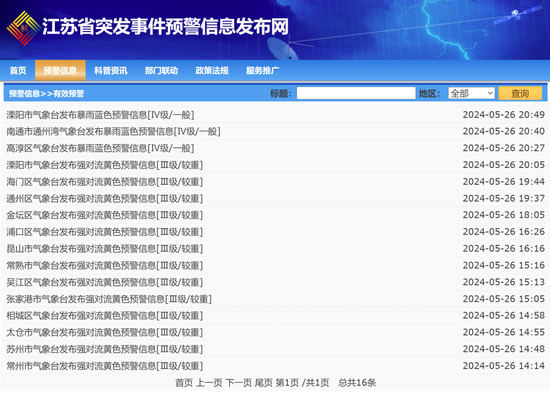Image resolution: width=550 pixels, height=394 pixels.
Task: Open 昆山市 强对流黄色预警 entry
Action: [105, 249]
